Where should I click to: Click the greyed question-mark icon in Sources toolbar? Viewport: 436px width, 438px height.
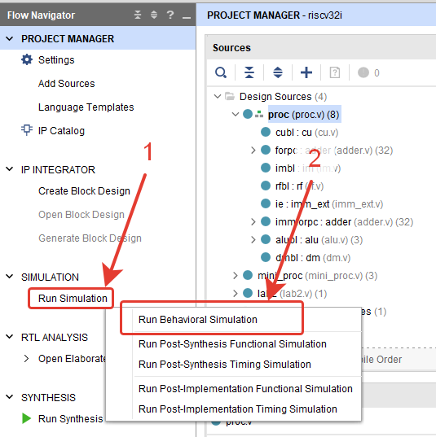point(335,72)
